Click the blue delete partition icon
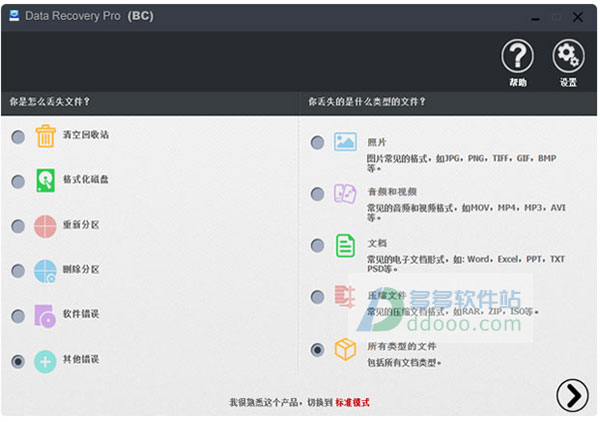 pos(45,271)
